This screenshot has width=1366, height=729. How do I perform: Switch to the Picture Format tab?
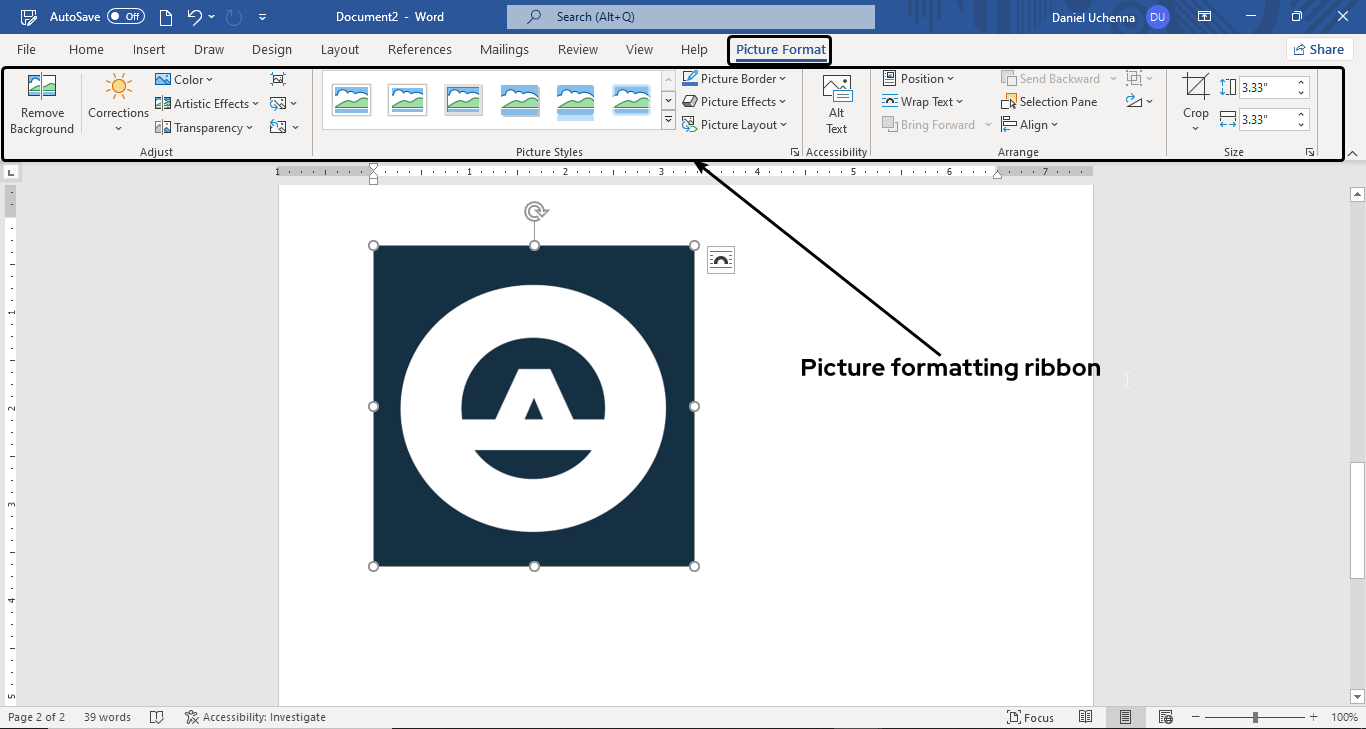[x=779, y=49]
